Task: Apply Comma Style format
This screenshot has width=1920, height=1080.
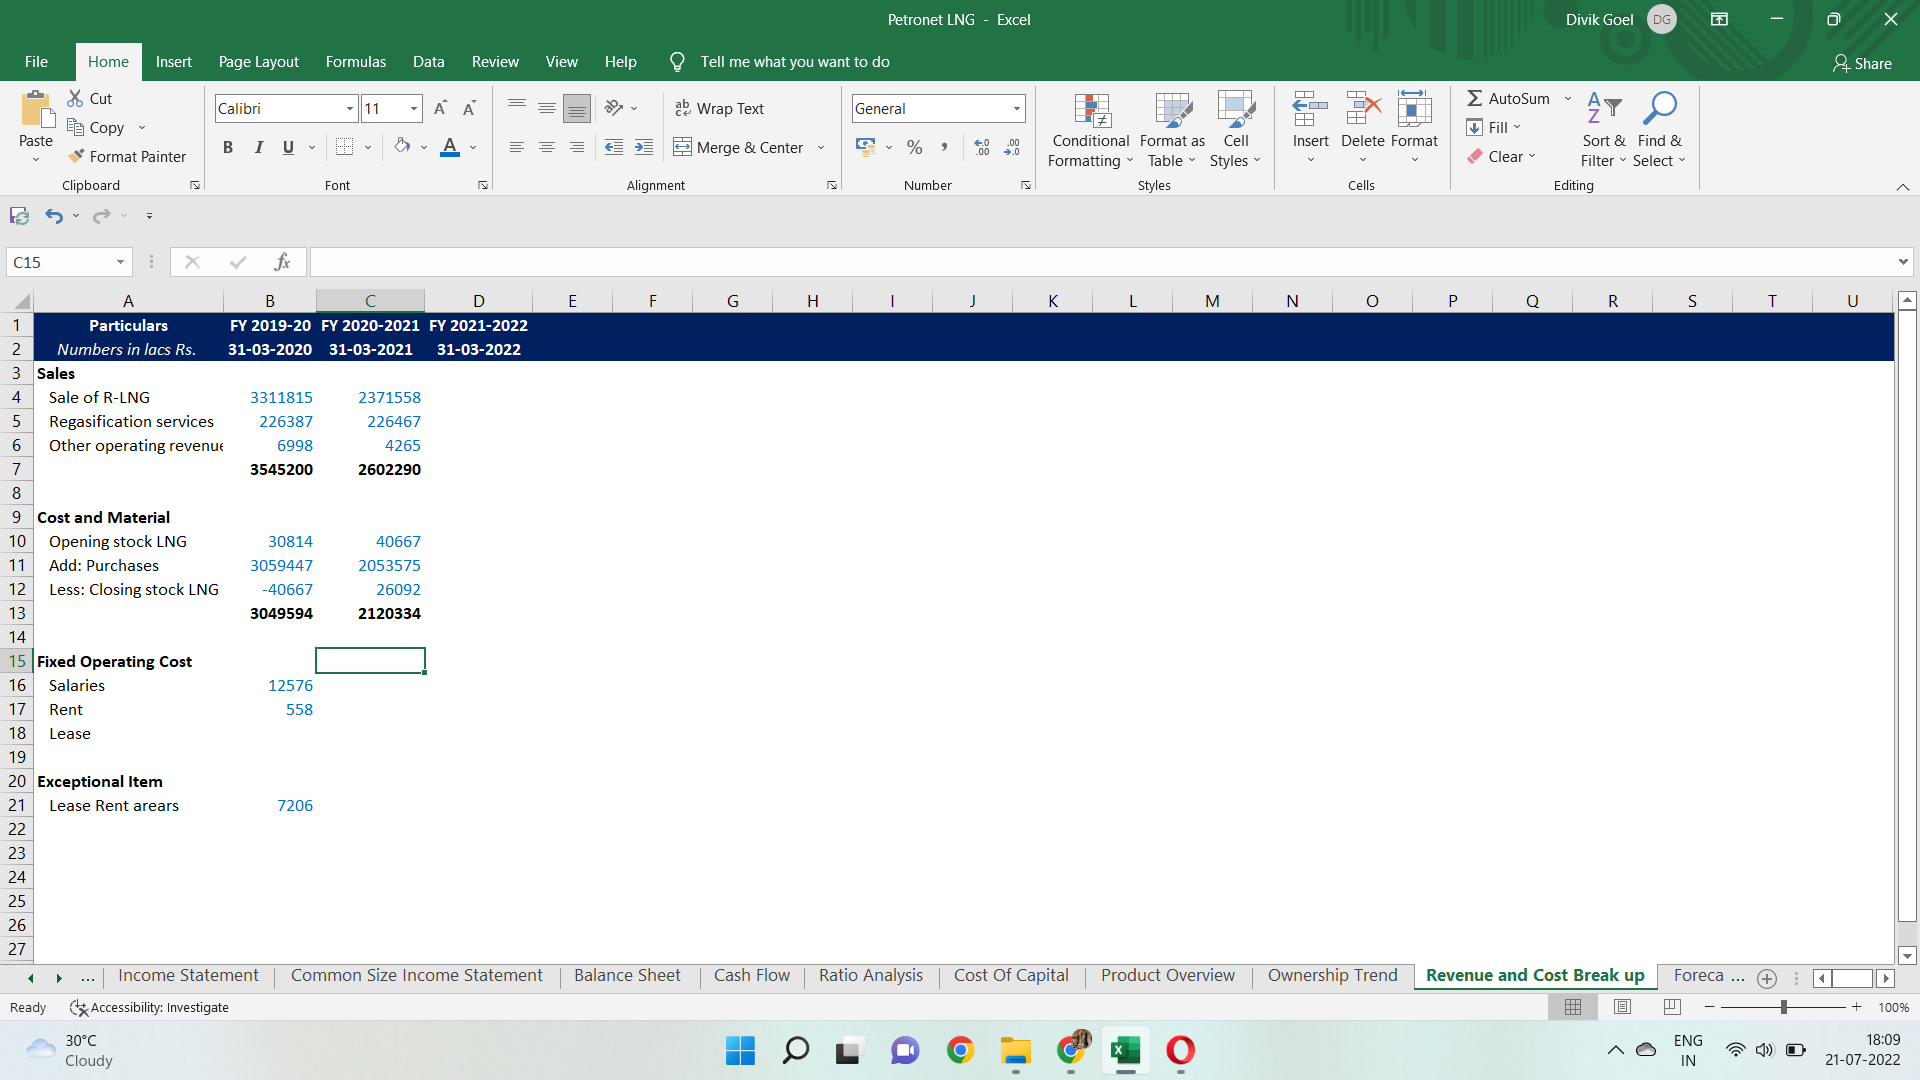Action: pyautogui.click(x=944, y=147)
